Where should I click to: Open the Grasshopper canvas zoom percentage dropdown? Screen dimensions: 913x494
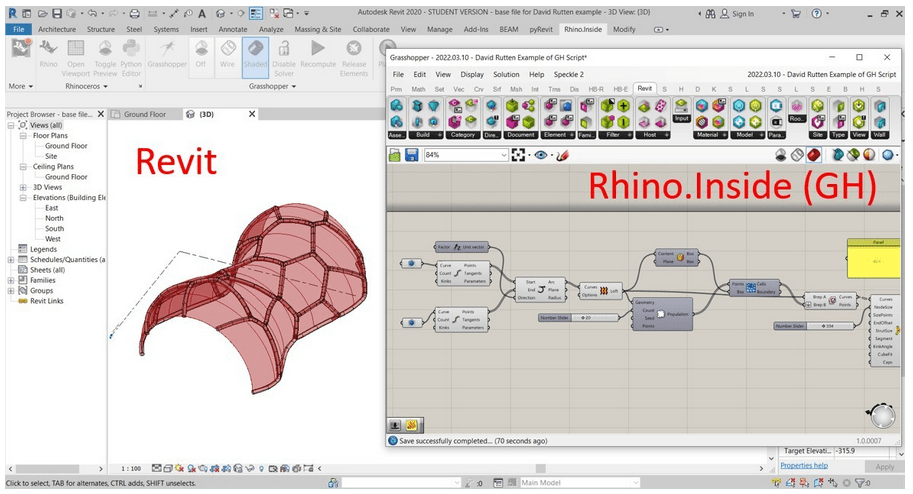[x=503, y=155]
